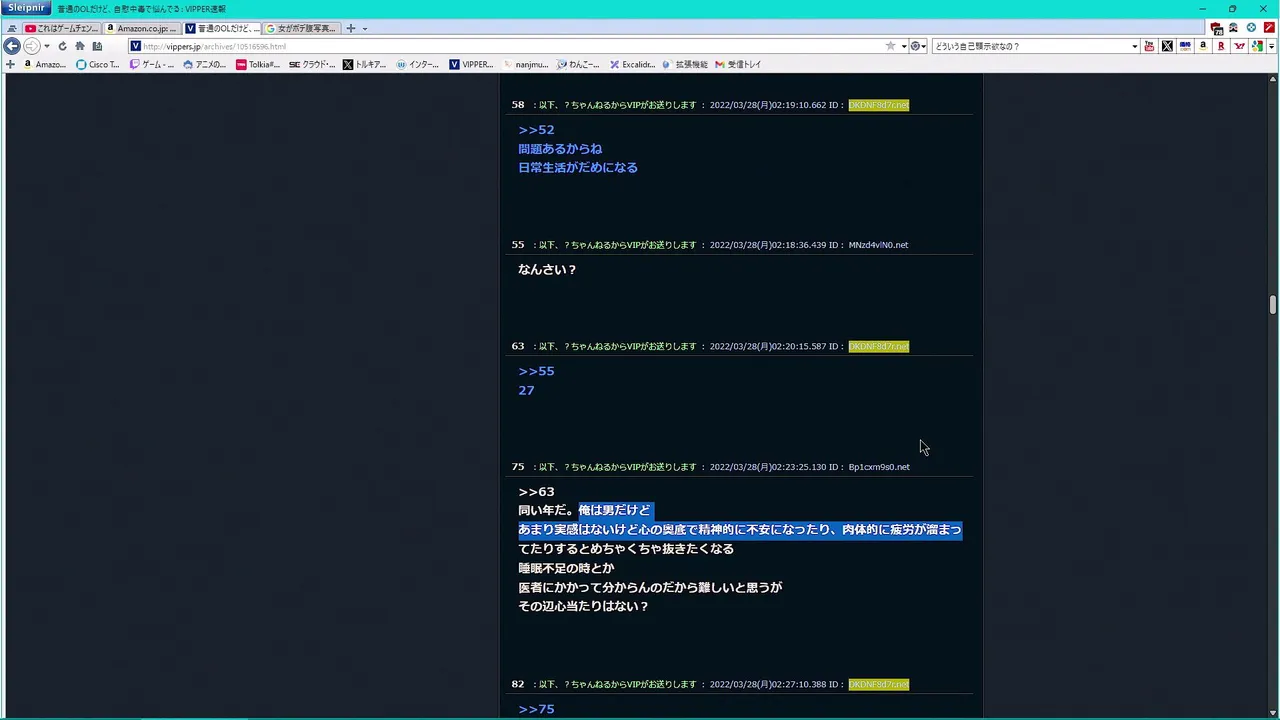Viewport: 1280px width, 720px height.
Task: Open アニメの... bookmark
Action: pos(205,64)
